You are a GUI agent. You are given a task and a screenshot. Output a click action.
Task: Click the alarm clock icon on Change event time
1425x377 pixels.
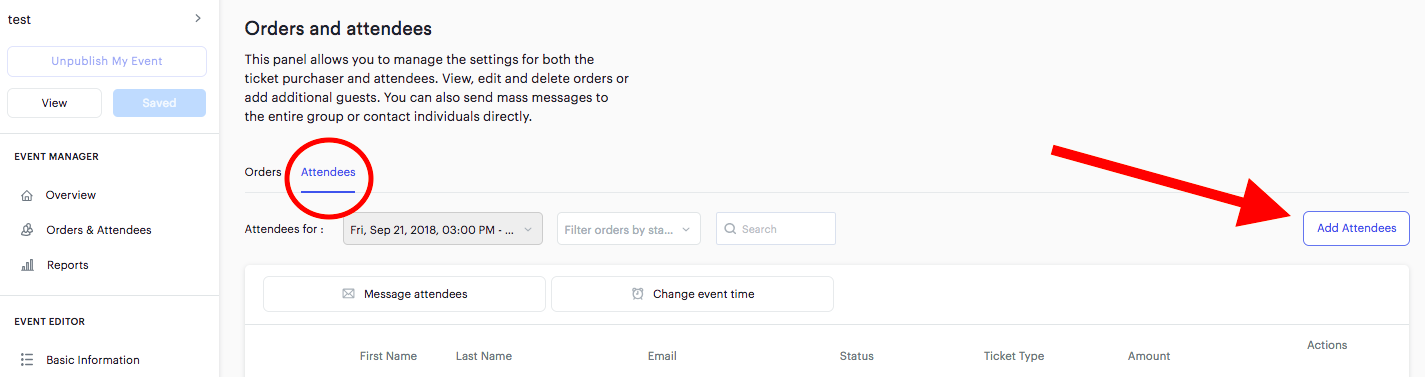tap(637, 294)
